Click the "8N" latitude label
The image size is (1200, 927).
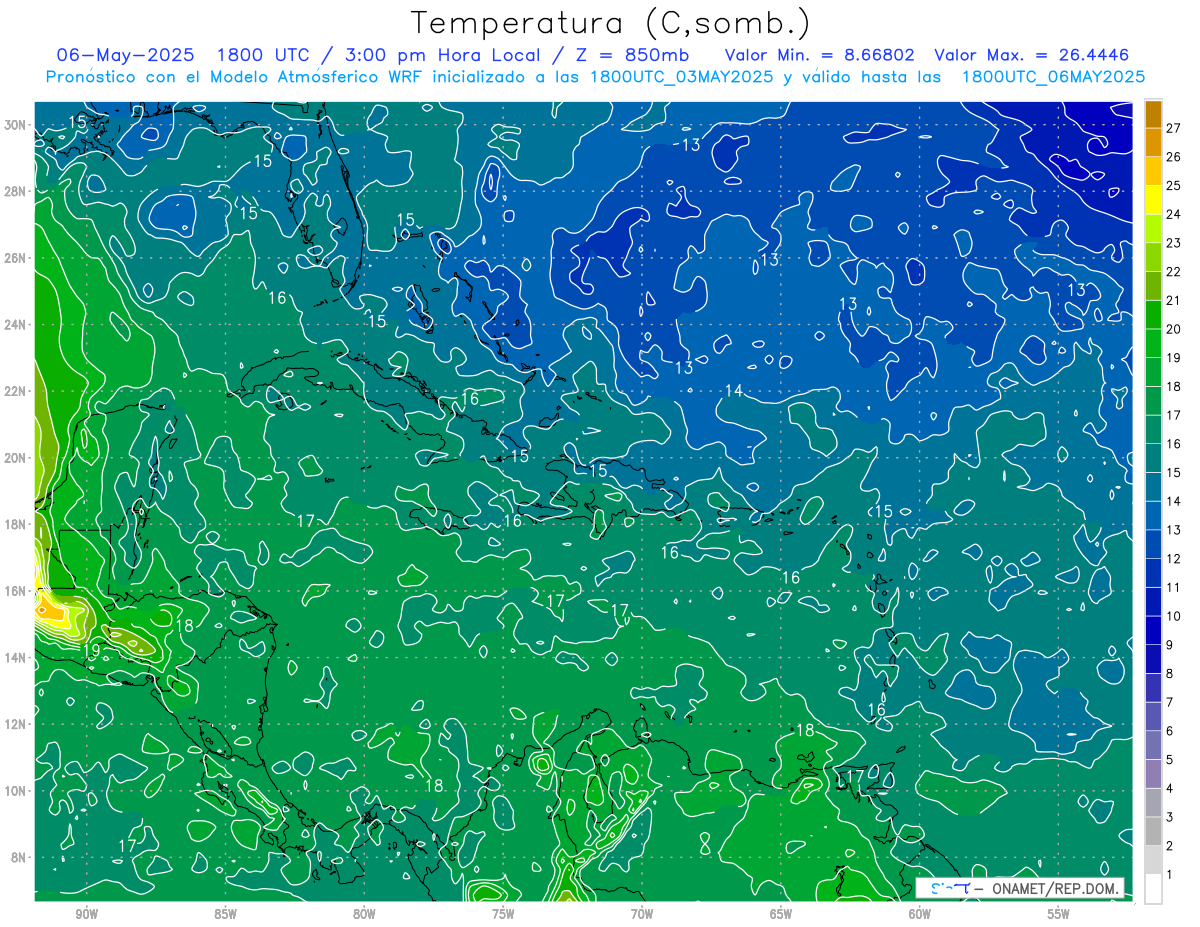pyautogui.click(x=19, y=857)
